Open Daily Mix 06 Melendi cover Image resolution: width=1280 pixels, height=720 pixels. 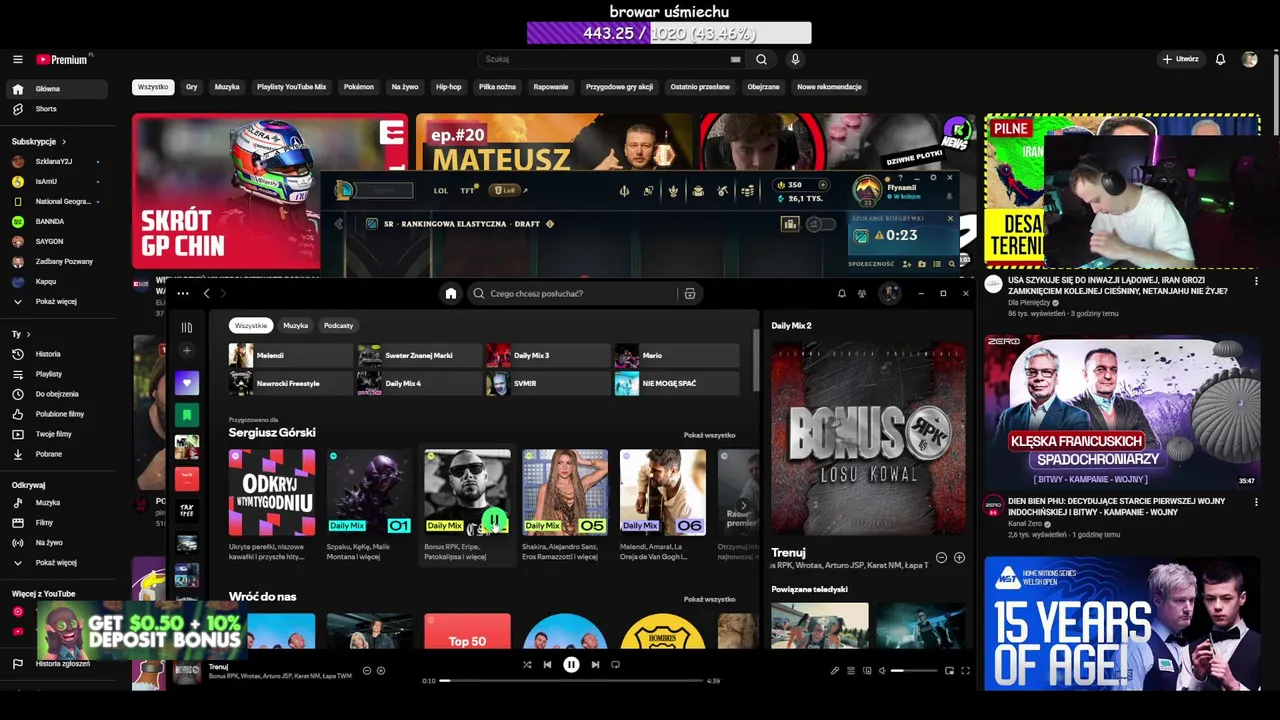[x=662, y=492]
